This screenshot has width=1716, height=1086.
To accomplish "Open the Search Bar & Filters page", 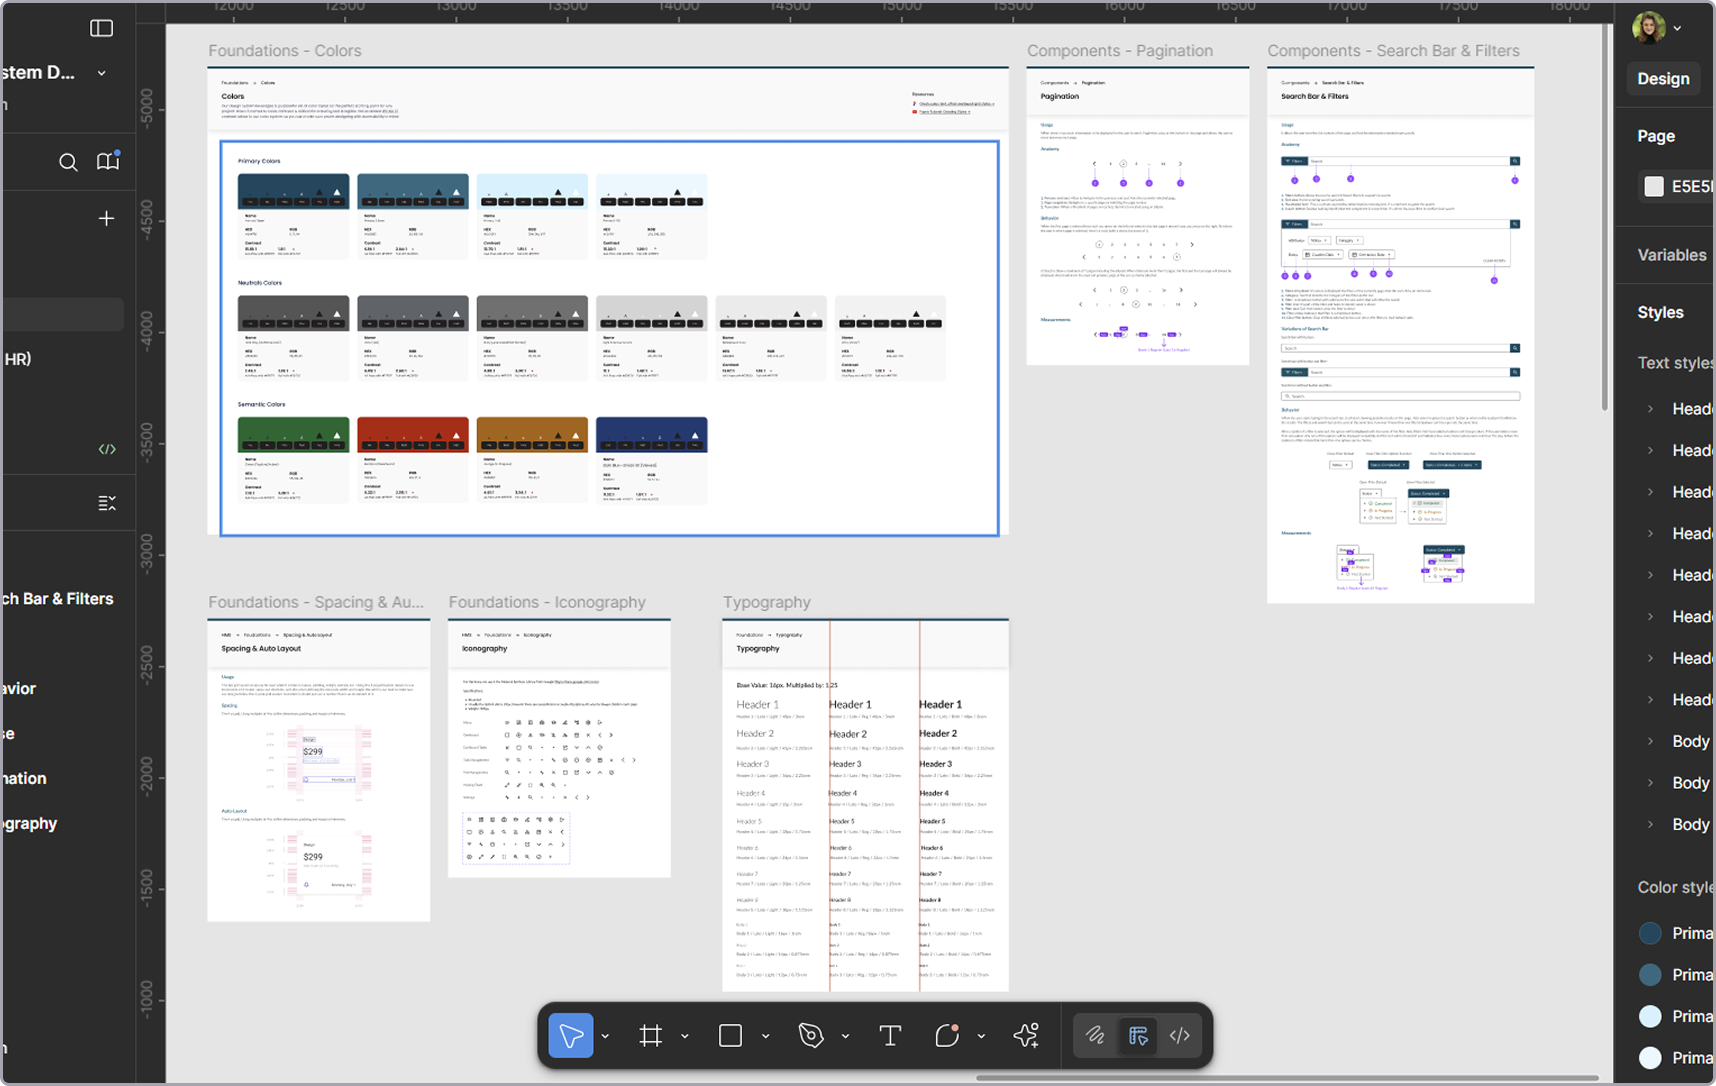I will pos(58,599).
